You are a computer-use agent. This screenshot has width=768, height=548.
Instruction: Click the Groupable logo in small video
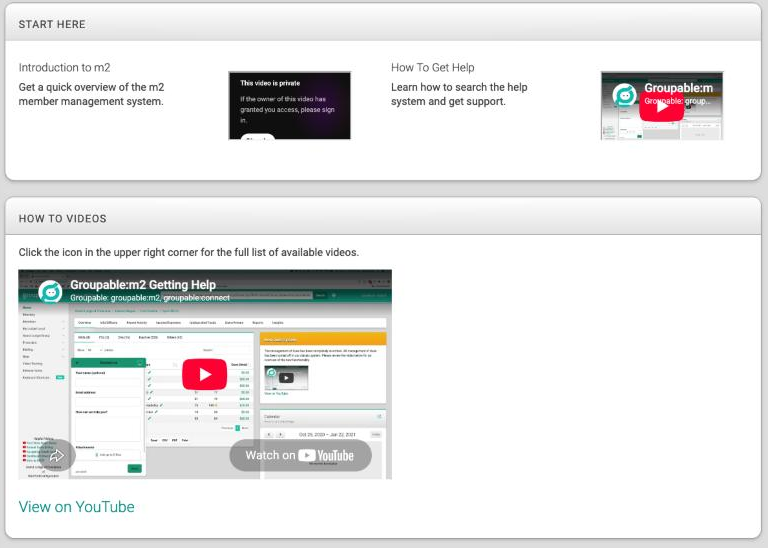coord(624,95)
